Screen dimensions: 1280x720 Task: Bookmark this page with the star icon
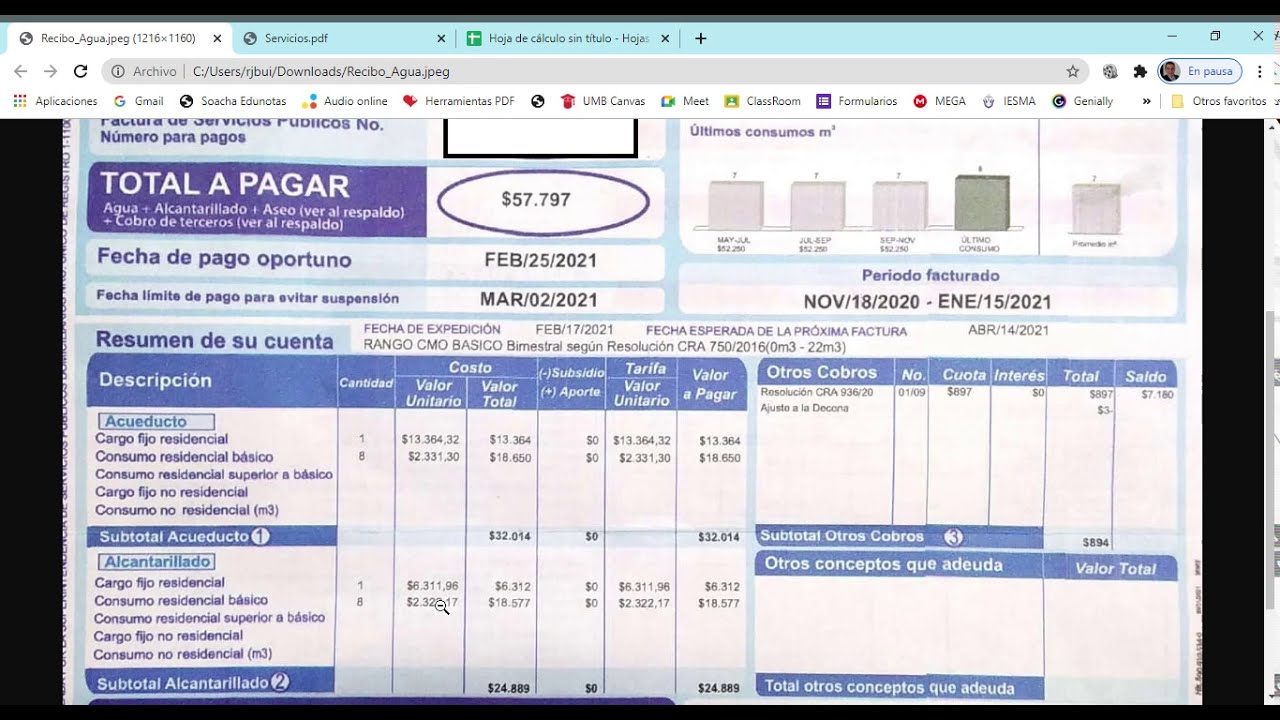(1073, 71)
